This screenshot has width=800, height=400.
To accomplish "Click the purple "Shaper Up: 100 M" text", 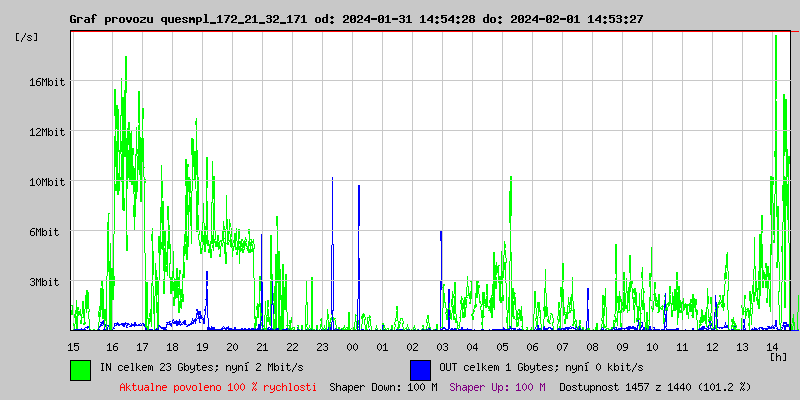I will (x=497, y=387).
